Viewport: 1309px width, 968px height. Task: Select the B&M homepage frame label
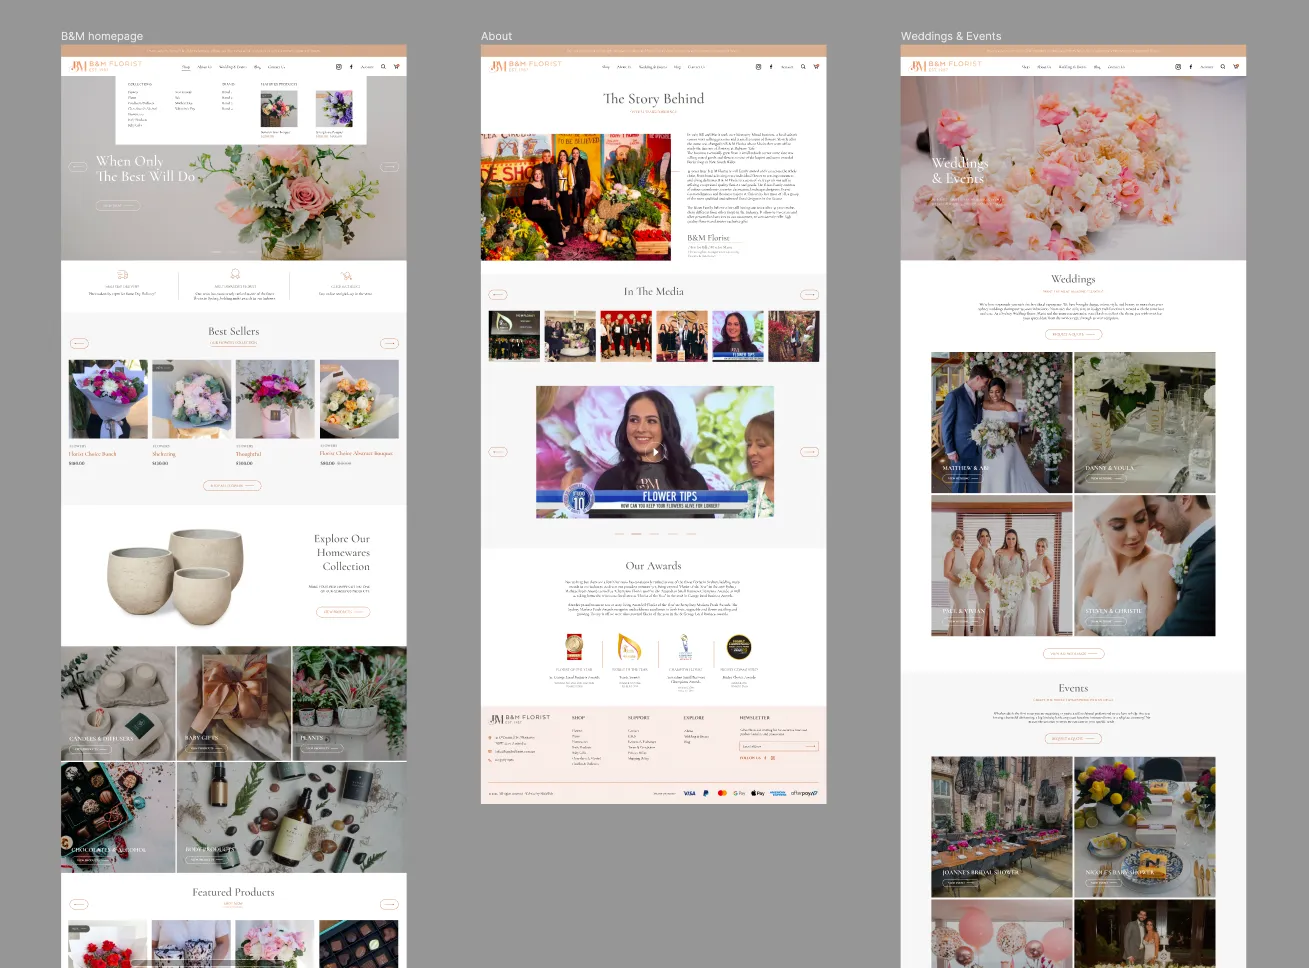[x=102, y=36]
